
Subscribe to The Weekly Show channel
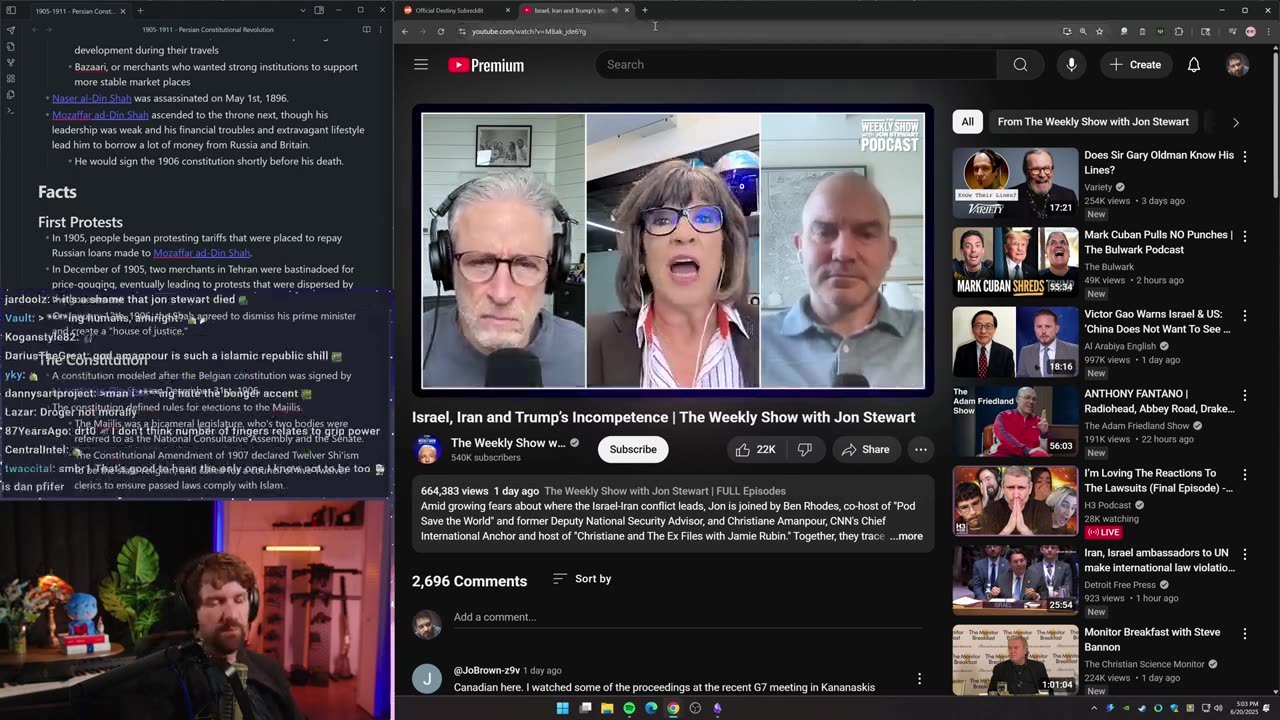point(633,450)
